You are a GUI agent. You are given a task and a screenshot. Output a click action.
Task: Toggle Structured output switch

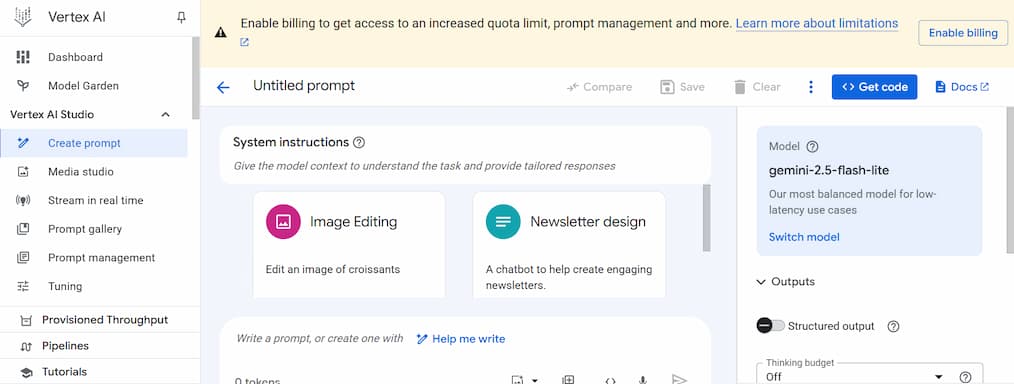[770, 326]
